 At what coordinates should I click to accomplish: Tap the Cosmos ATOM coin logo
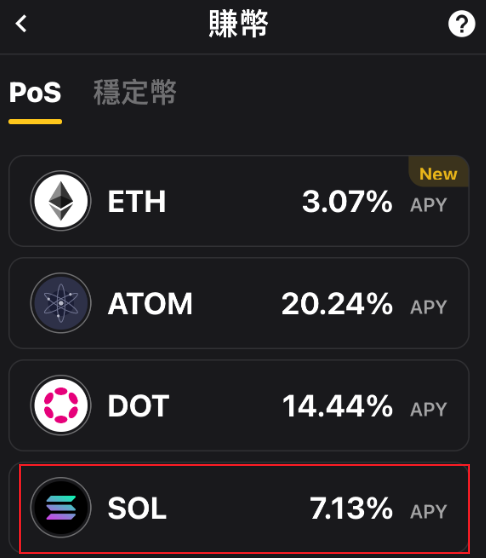pos(61,303)
